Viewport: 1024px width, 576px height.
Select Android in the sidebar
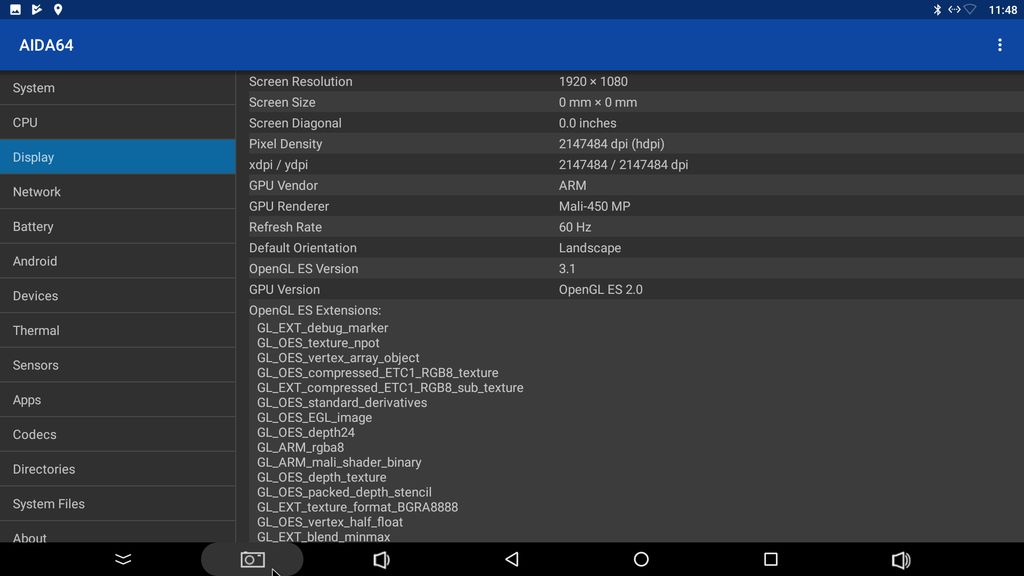[x=117, y=261]
